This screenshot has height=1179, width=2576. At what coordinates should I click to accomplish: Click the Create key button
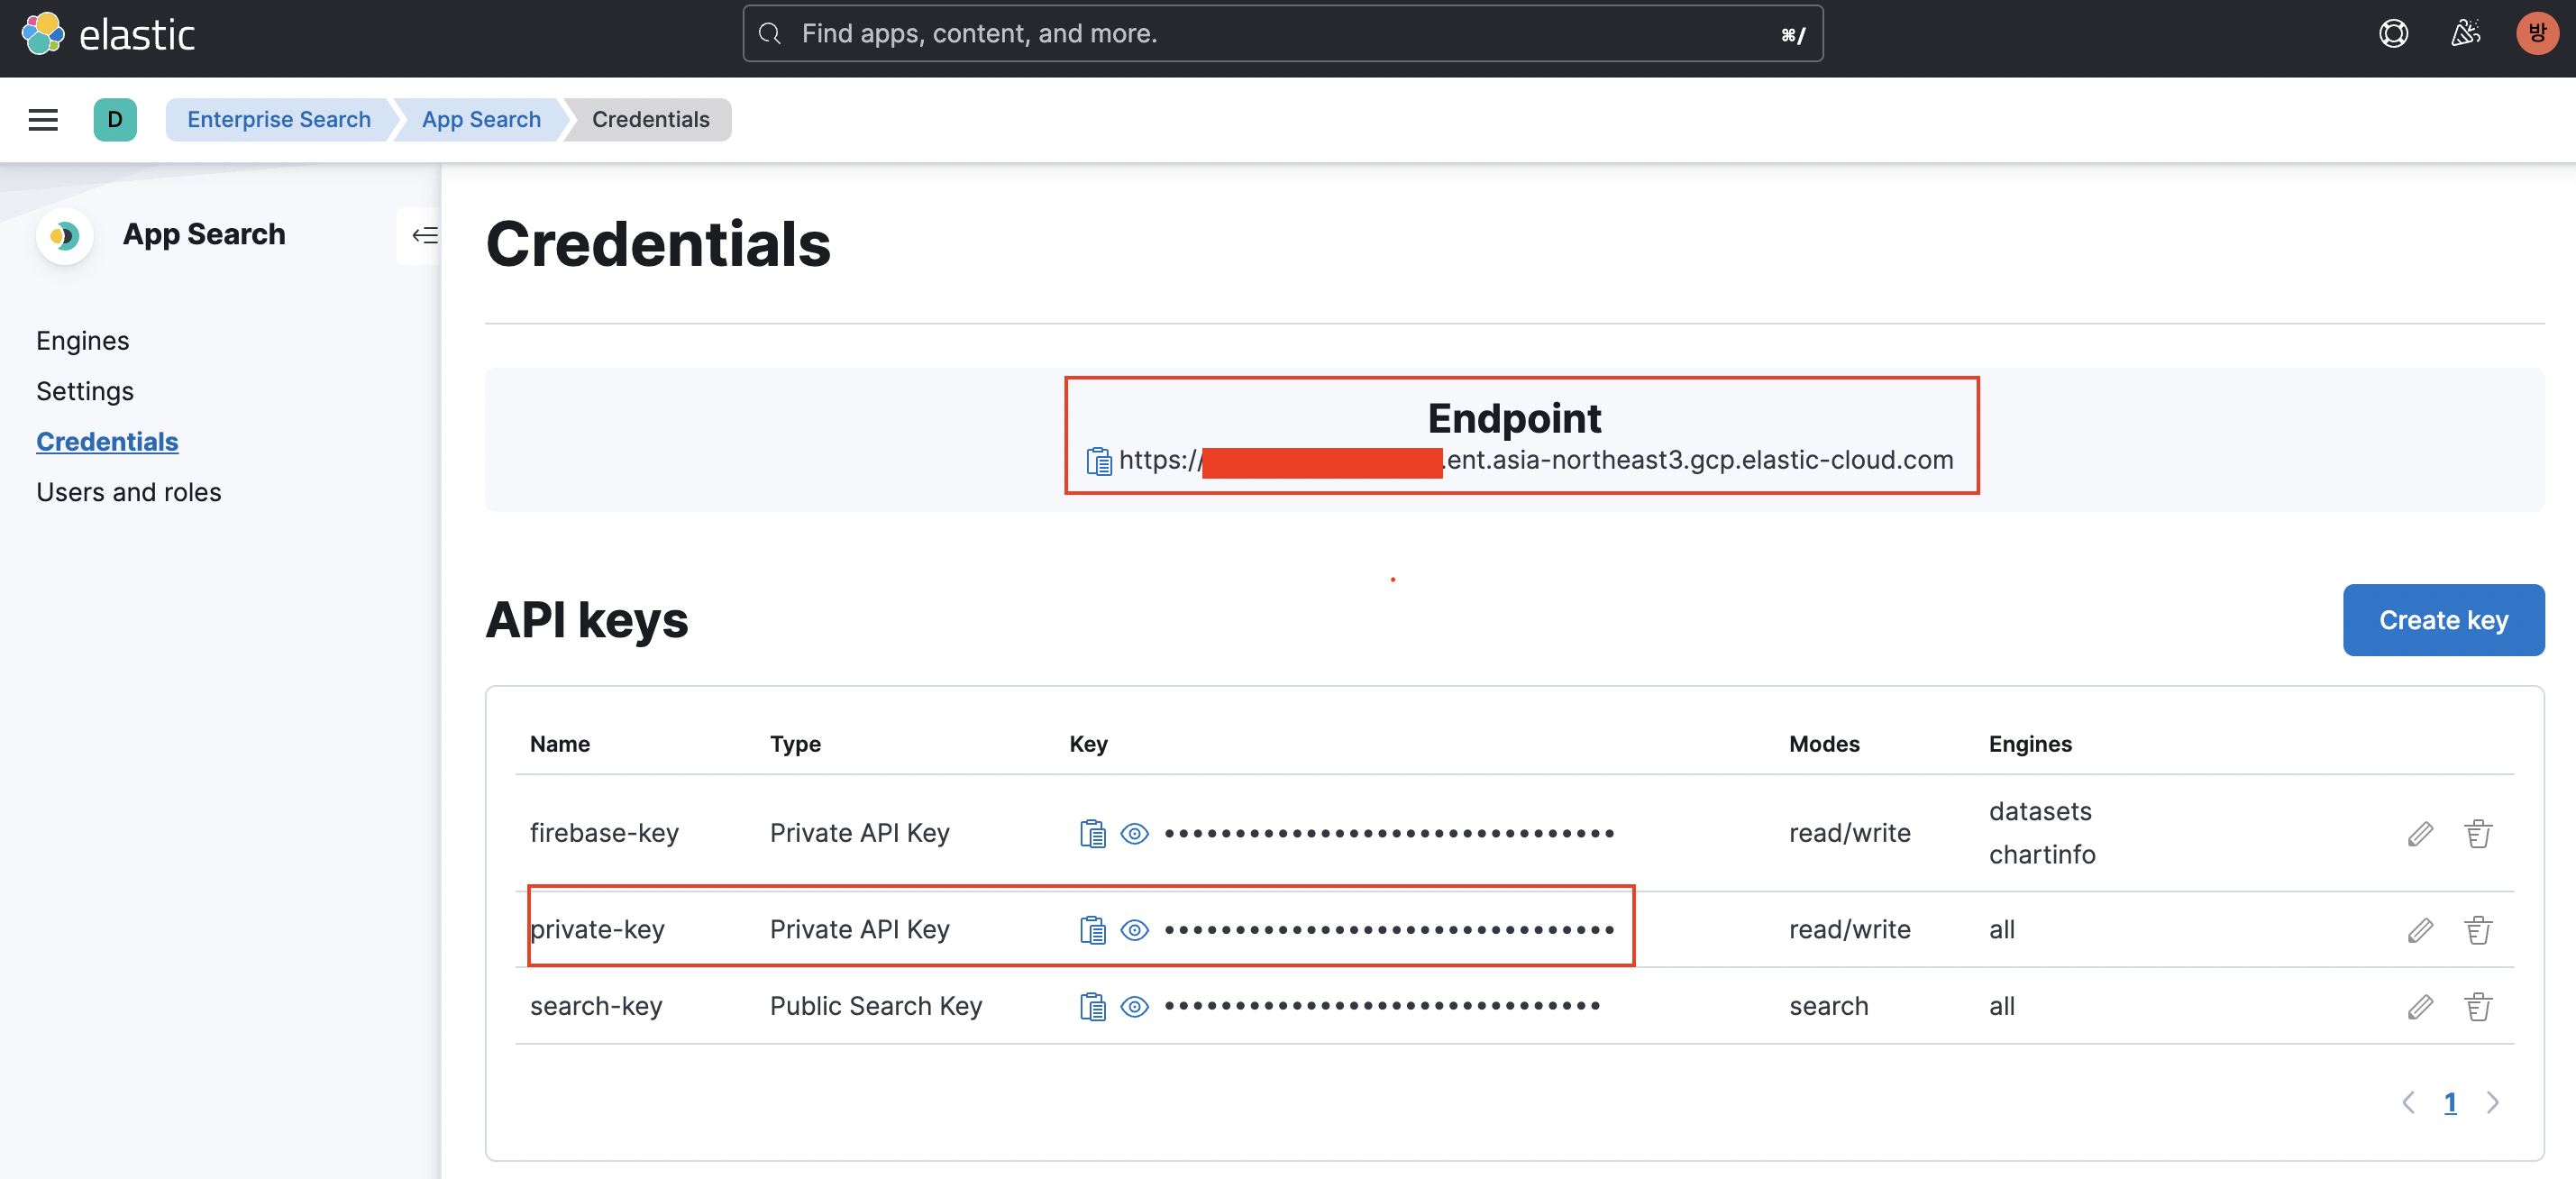[2442, 620]
